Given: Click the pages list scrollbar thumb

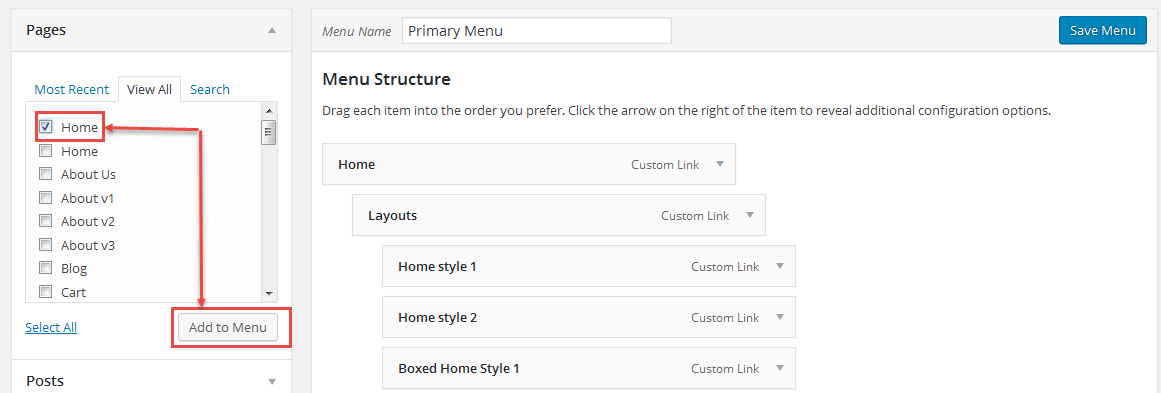Looking at the screenshot, I should pyautogui.click(x=269, y=132).
